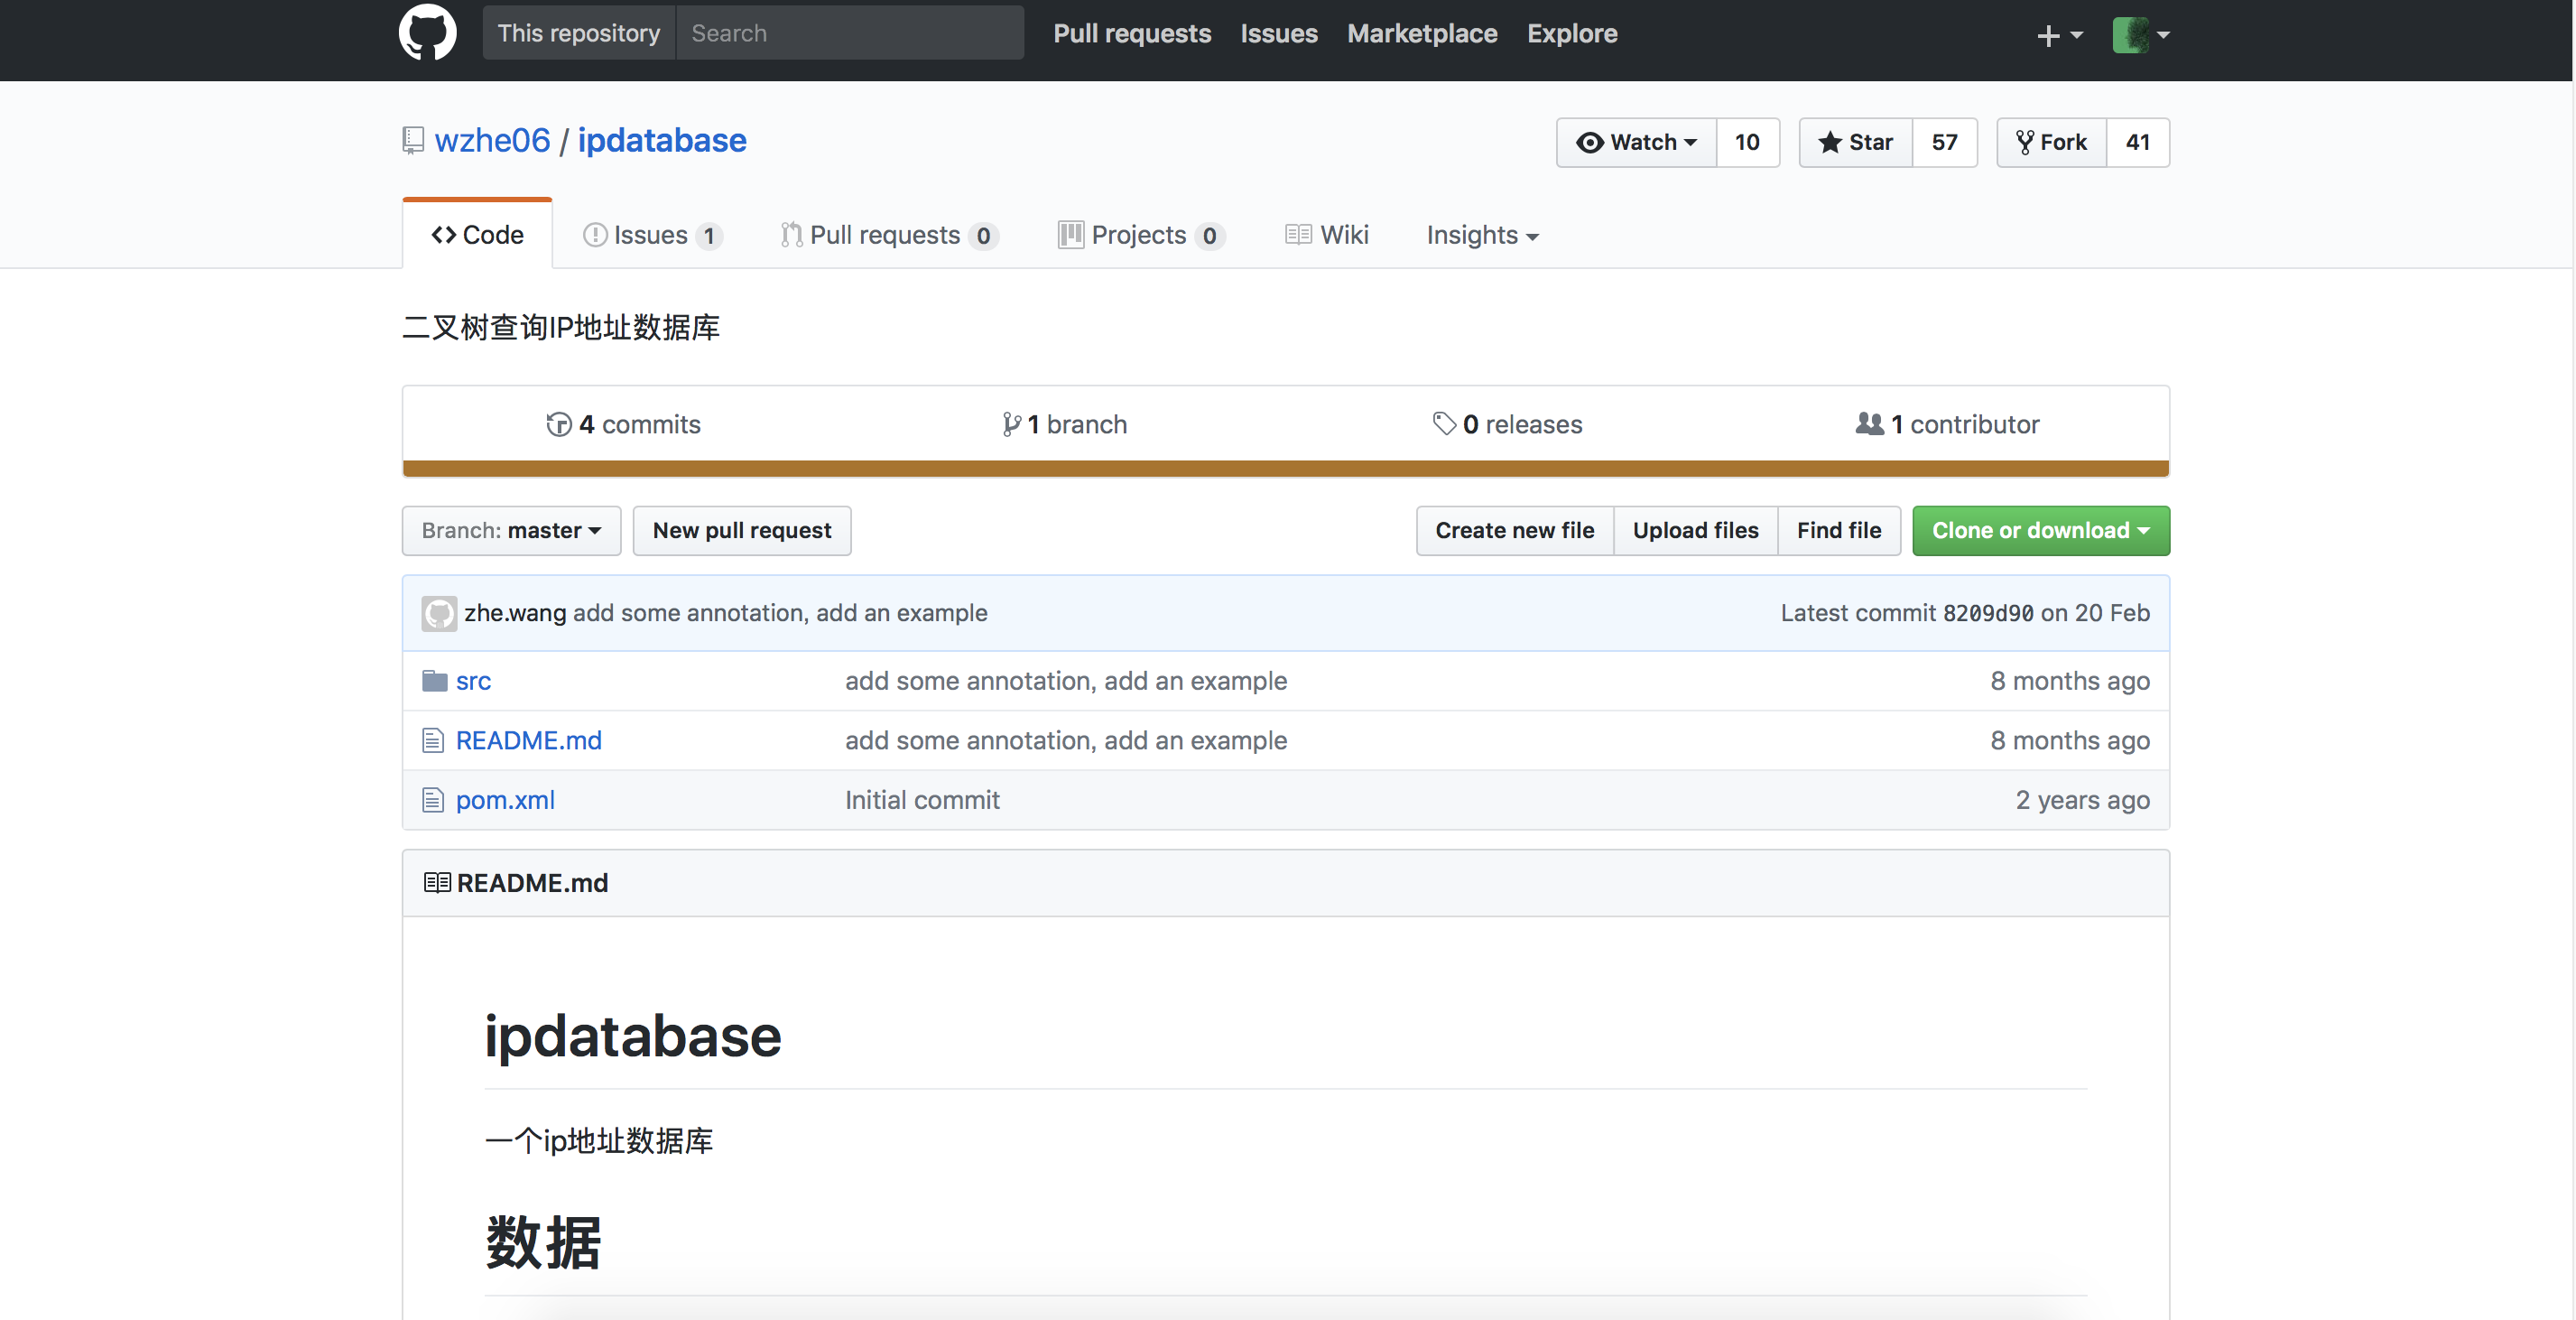Viewport: 2576px width, 1320px height.
Task: Focus the repository Search field
Action: [x=849, y=33]
